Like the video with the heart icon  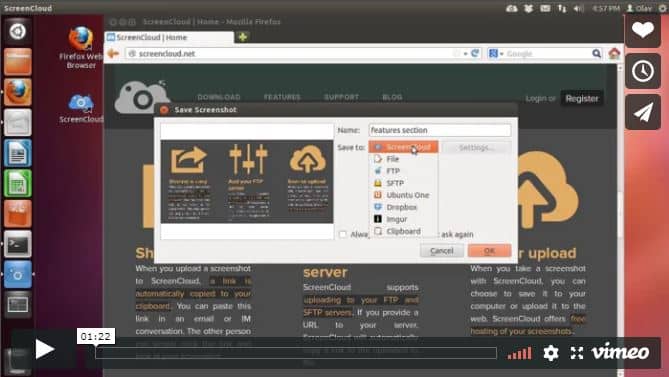coord(643,30)
